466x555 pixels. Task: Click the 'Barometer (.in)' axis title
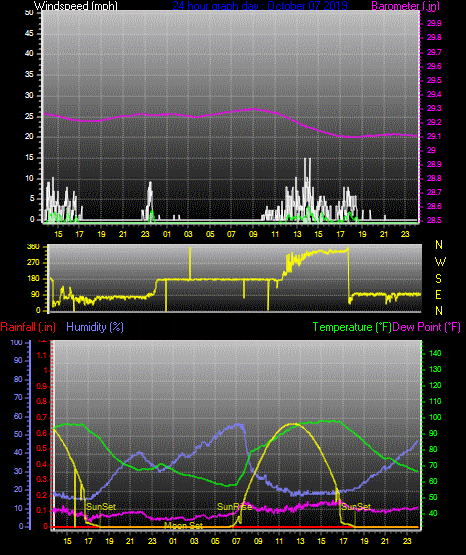click(405, 6)
